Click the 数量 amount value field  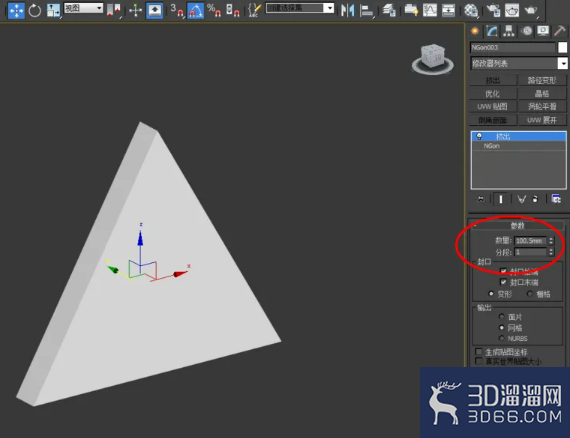530,241
